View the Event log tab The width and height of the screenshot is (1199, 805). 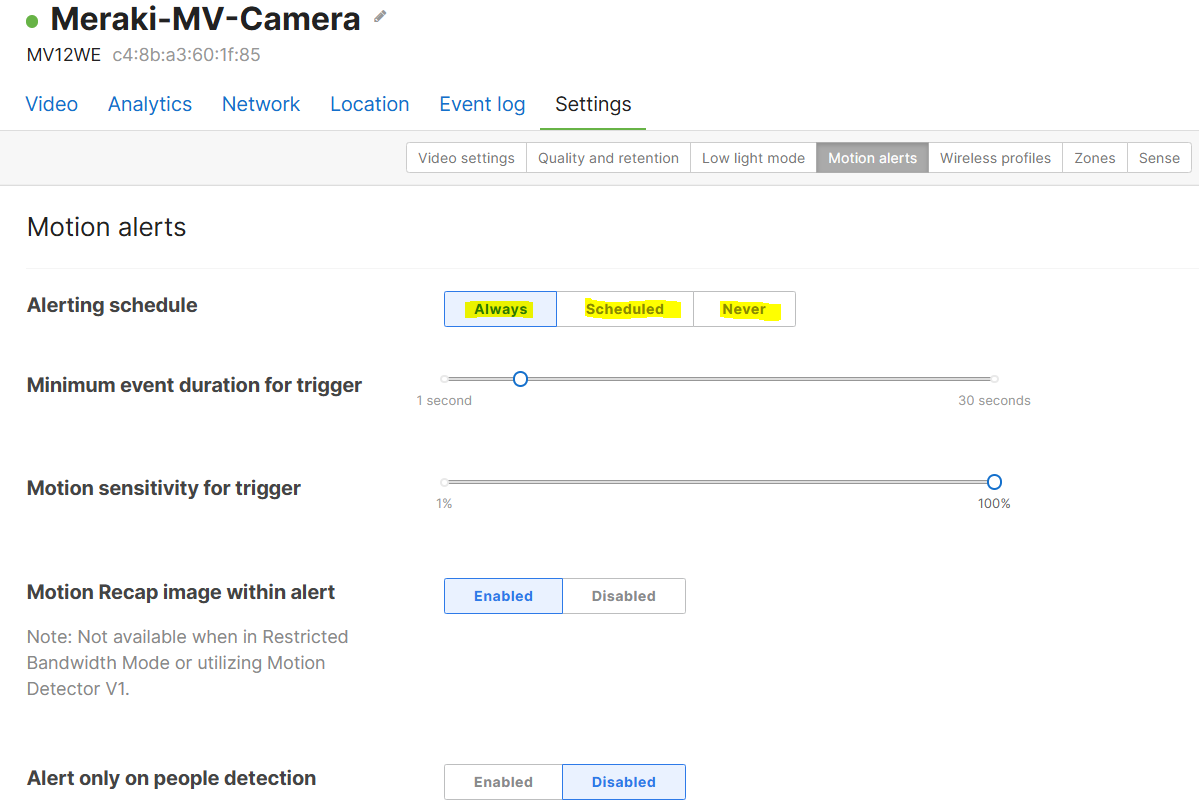[x=482, y=104]
